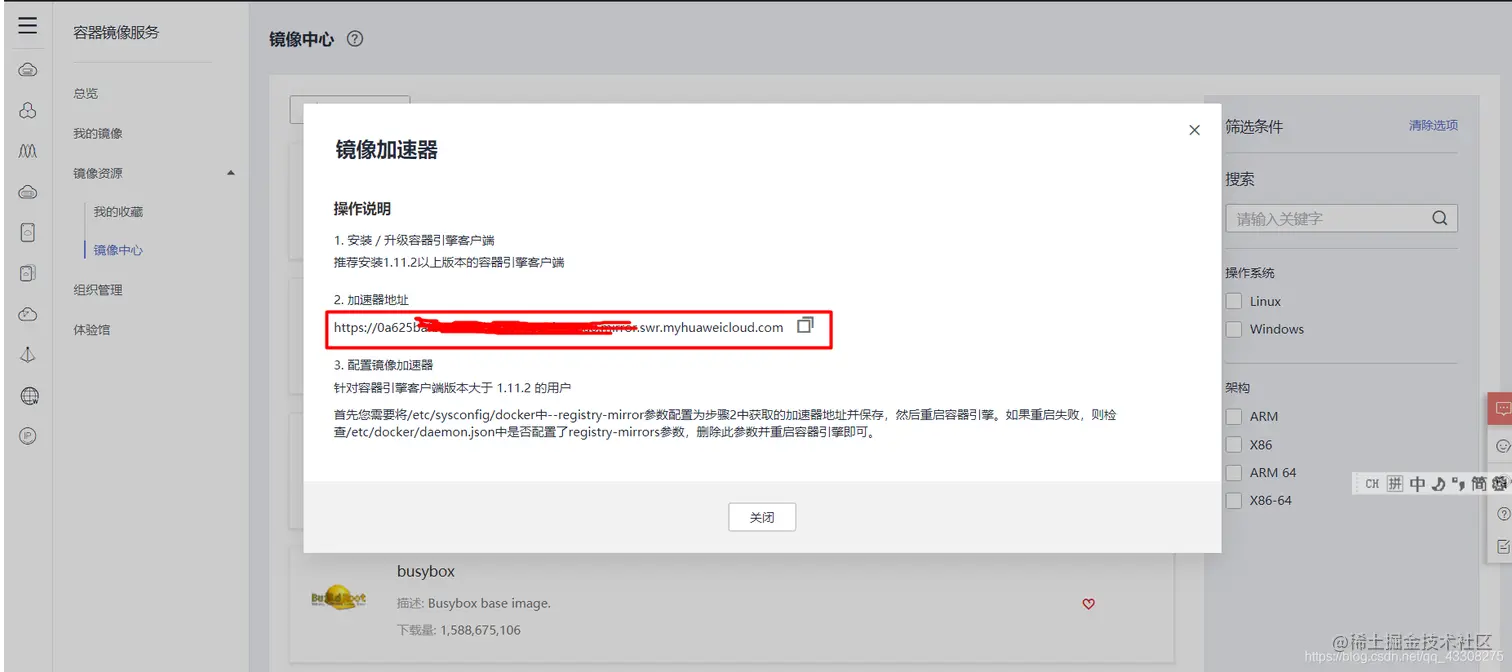
Task: Click the globe icon at sidebar bottom
Action: [27, 396]
